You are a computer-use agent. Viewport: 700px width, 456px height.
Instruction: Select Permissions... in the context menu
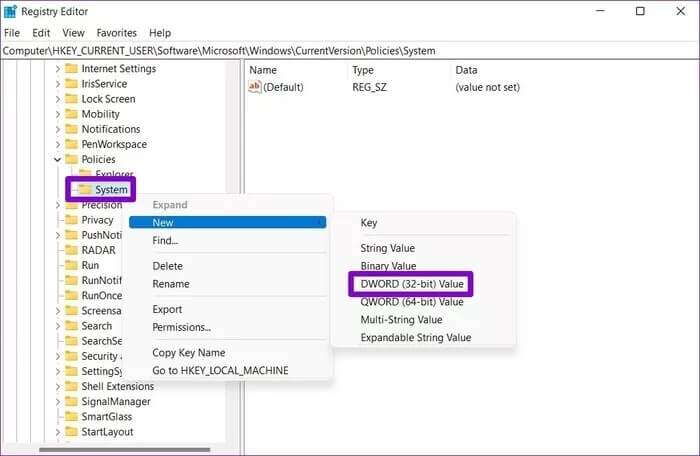[x=181, y=327]
